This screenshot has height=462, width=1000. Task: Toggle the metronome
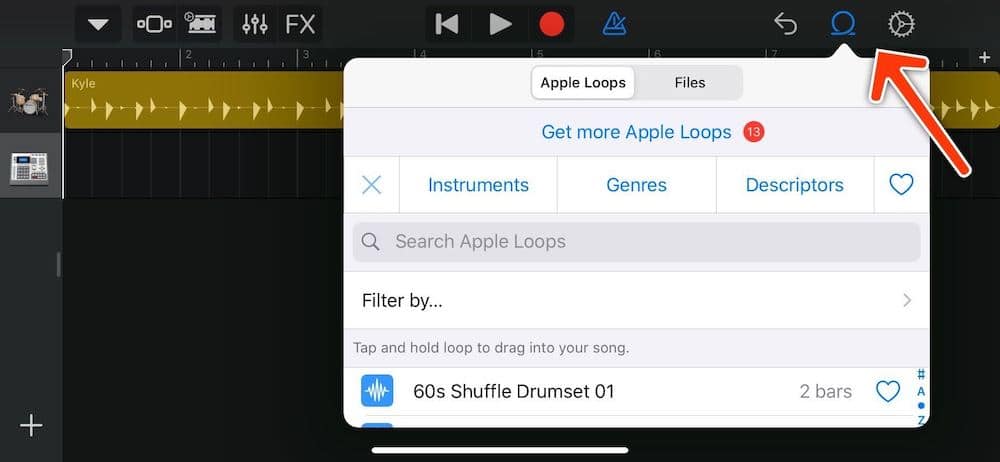(615, 24)
